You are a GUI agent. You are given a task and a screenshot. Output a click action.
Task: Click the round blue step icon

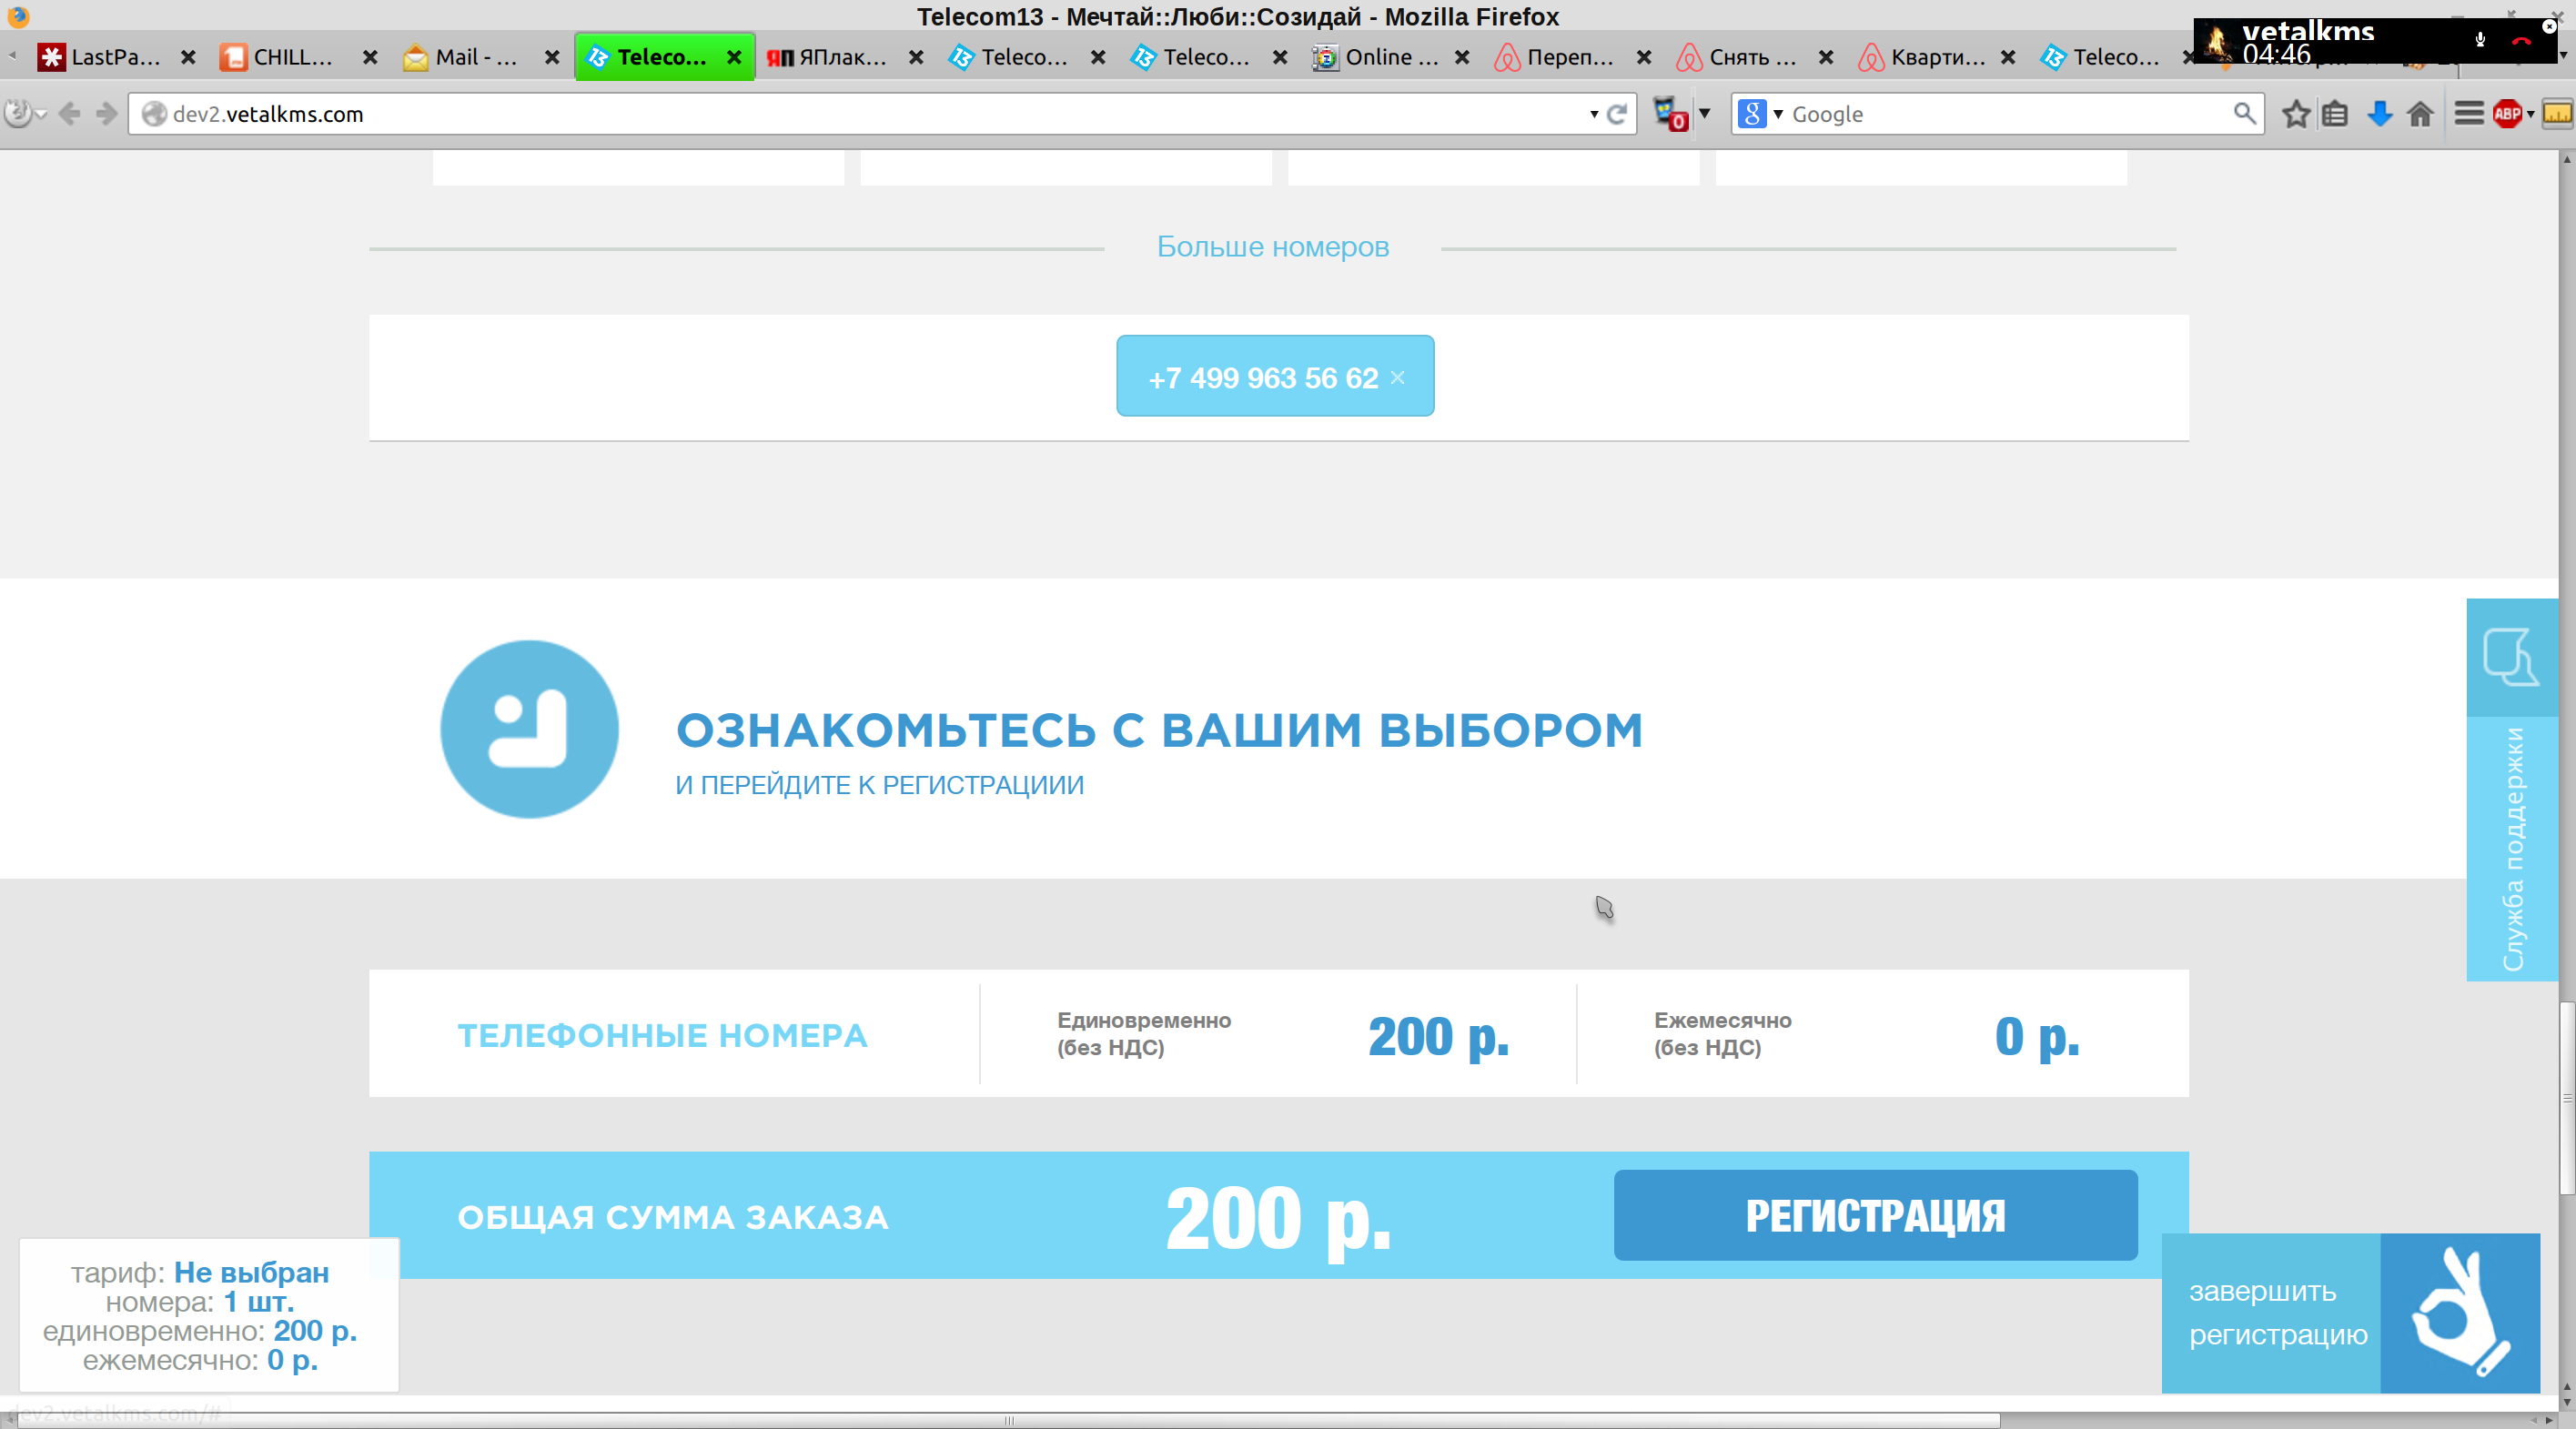[529, 729]
